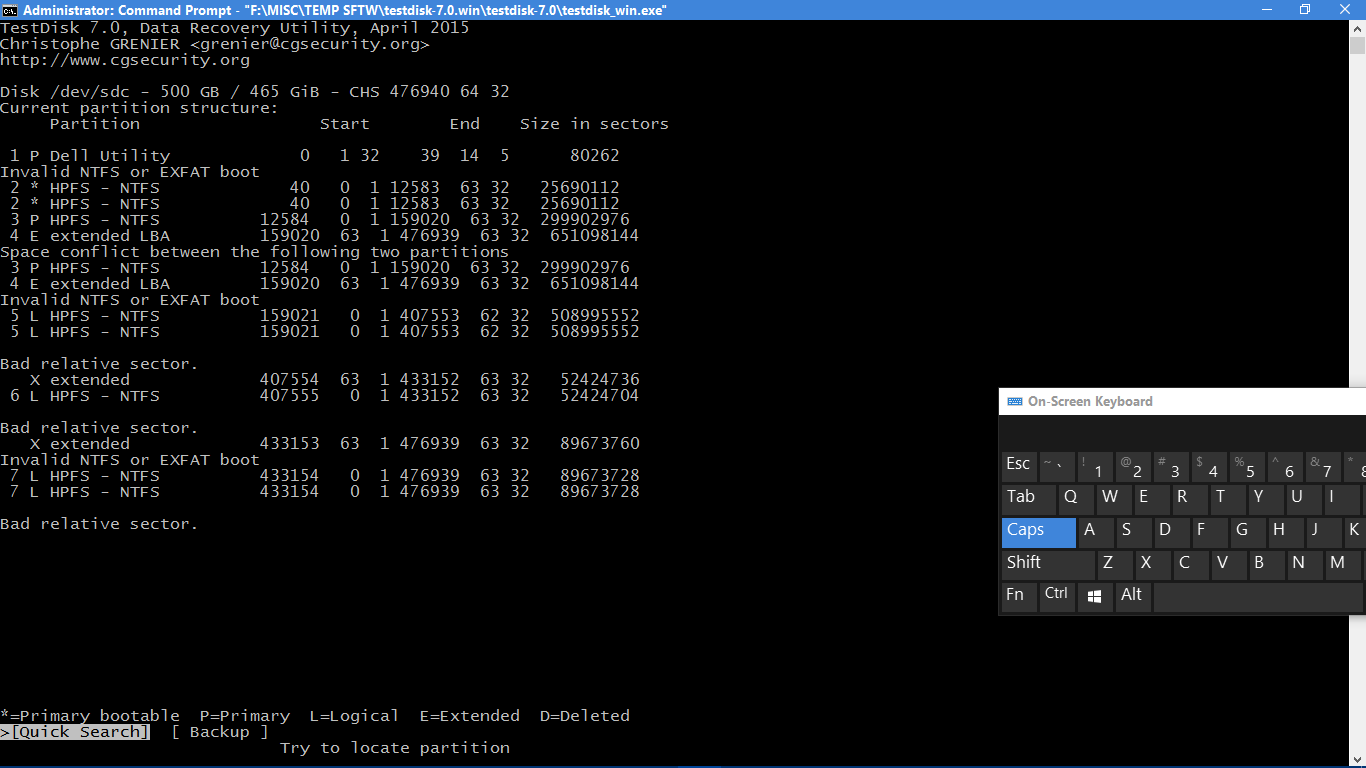Click the Command Prompt vertical scrollbar thumb
Image resolution: width=1366 pixels, height=768 pixels.
coord(1357,46)
